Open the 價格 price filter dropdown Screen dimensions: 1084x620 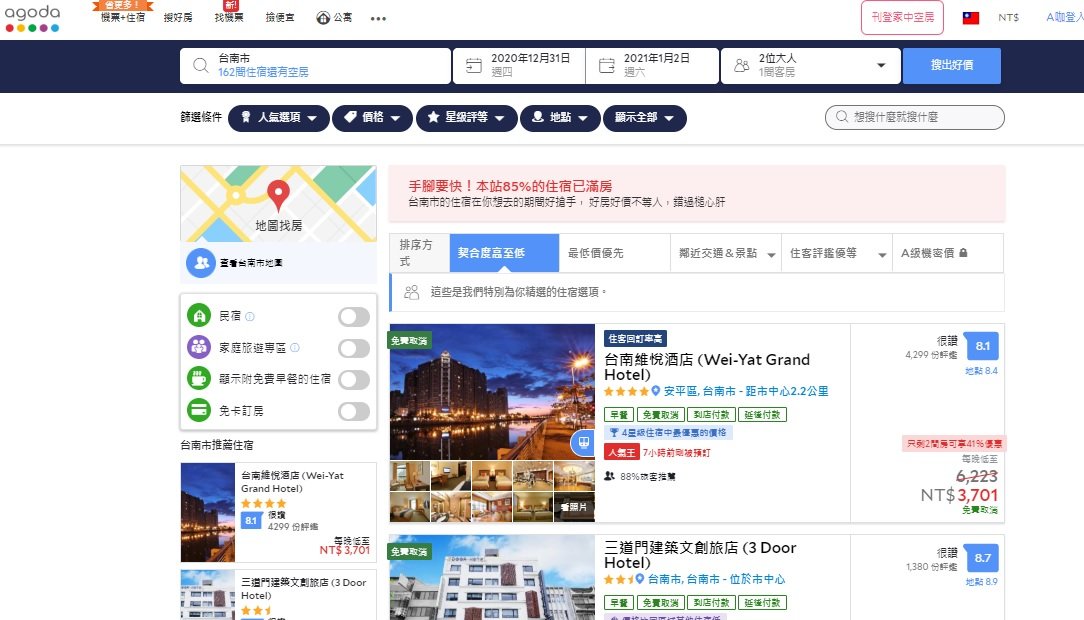tap(372, 117)
